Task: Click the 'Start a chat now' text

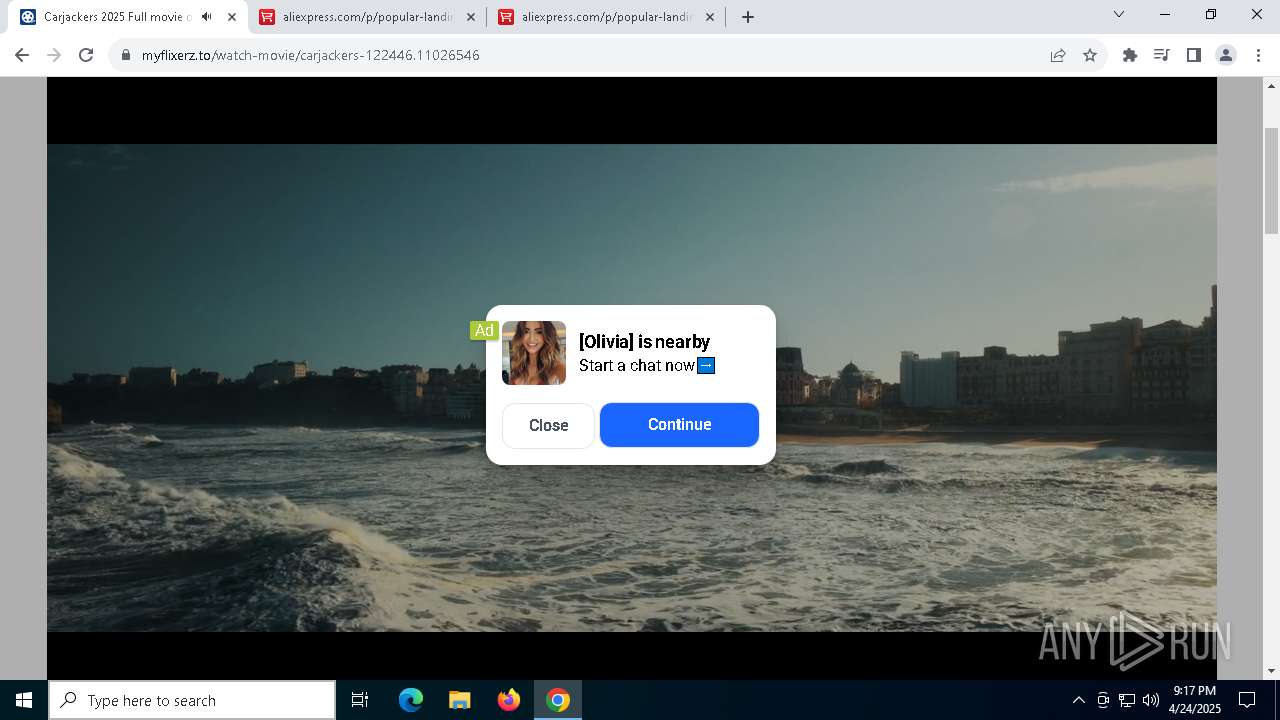Action: tap(637, 365)
